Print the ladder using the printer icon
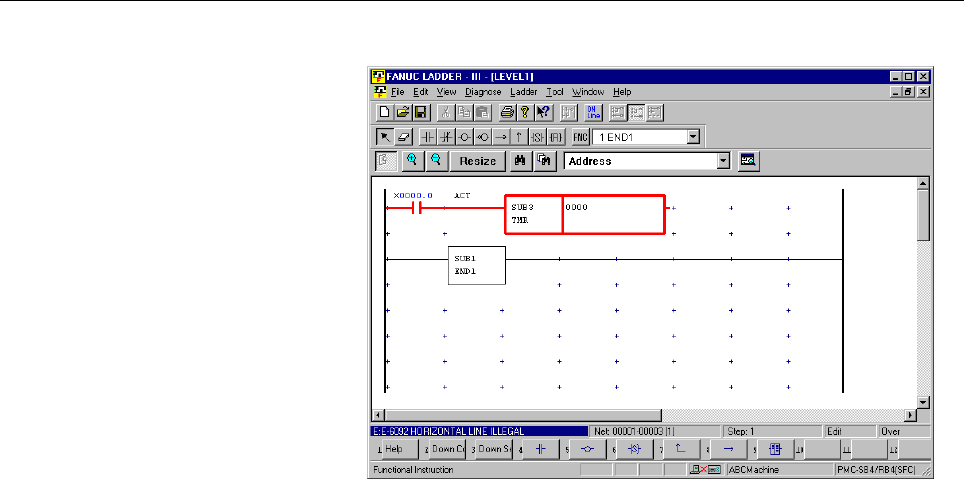The height and width of the screenshot is (479, 964). 507,112
